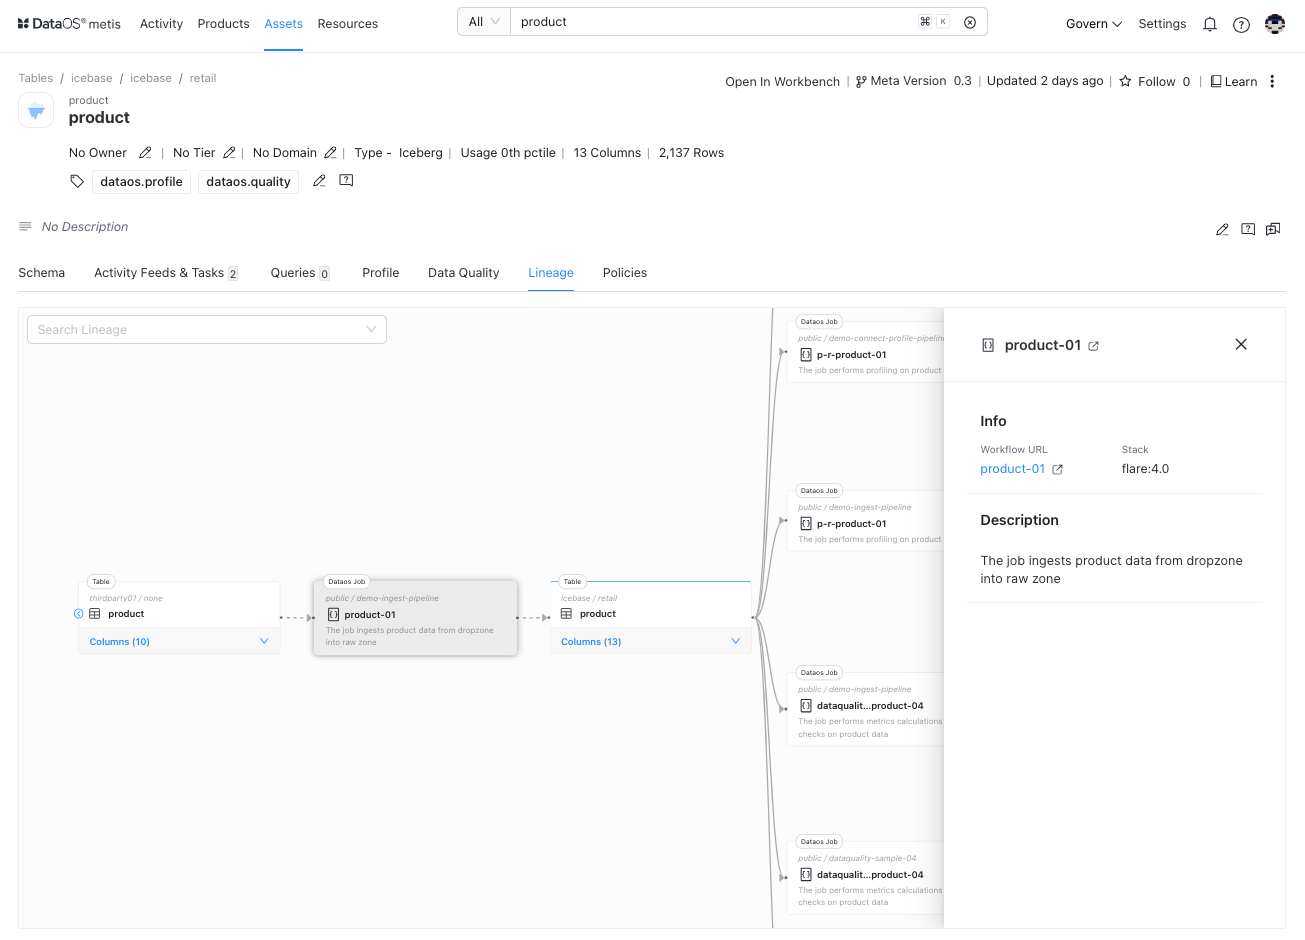Open Assets in top navigation
Screen dimensions: 1305x940
284,24
